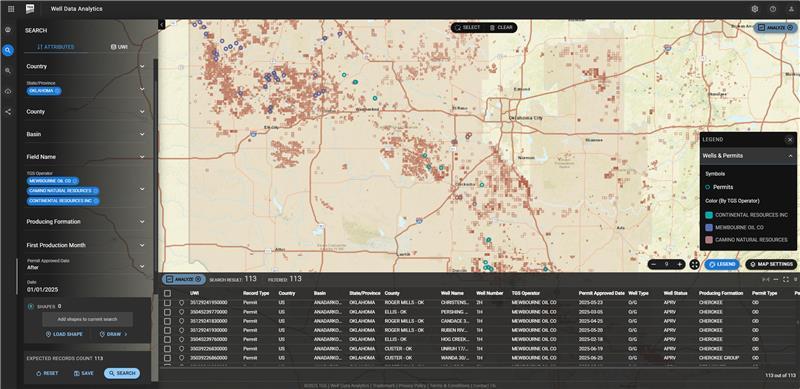The image size is (800, 389).
Task: Click the Continental Resources teal color swatch
Action: click(709, 215)
